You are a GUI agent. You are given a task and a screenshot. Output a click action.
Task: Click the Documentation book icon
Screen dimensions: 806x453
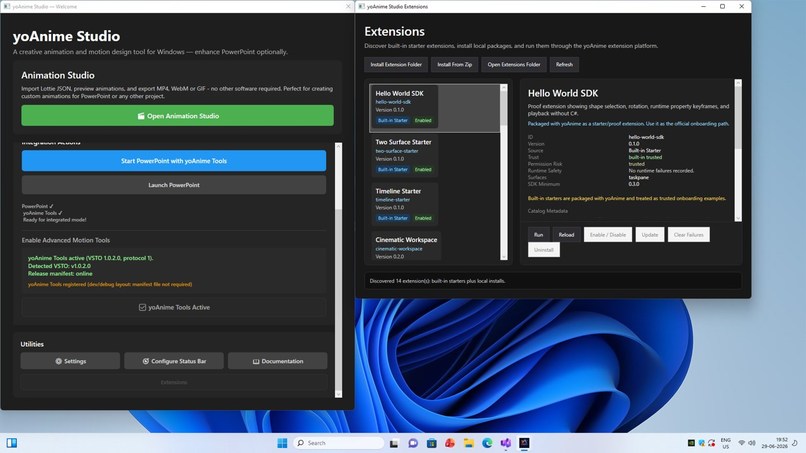pos(256,361)
